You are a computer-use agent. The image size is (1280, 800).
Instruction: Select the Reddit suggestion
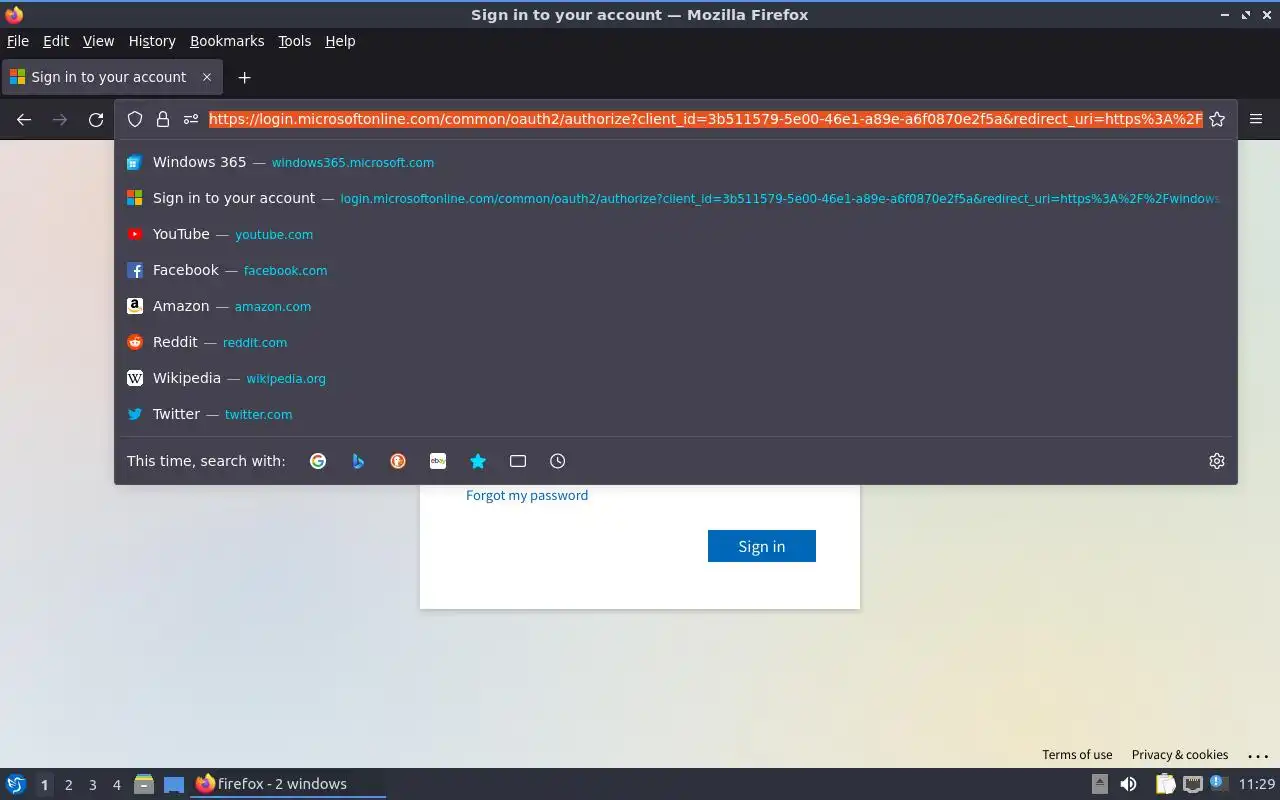tap(676, 342)
